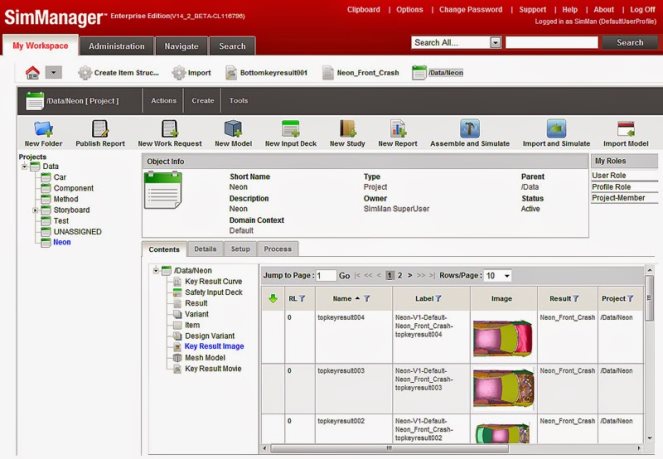
Task: Select Mesh Model tree item
Action: [205, 358]
